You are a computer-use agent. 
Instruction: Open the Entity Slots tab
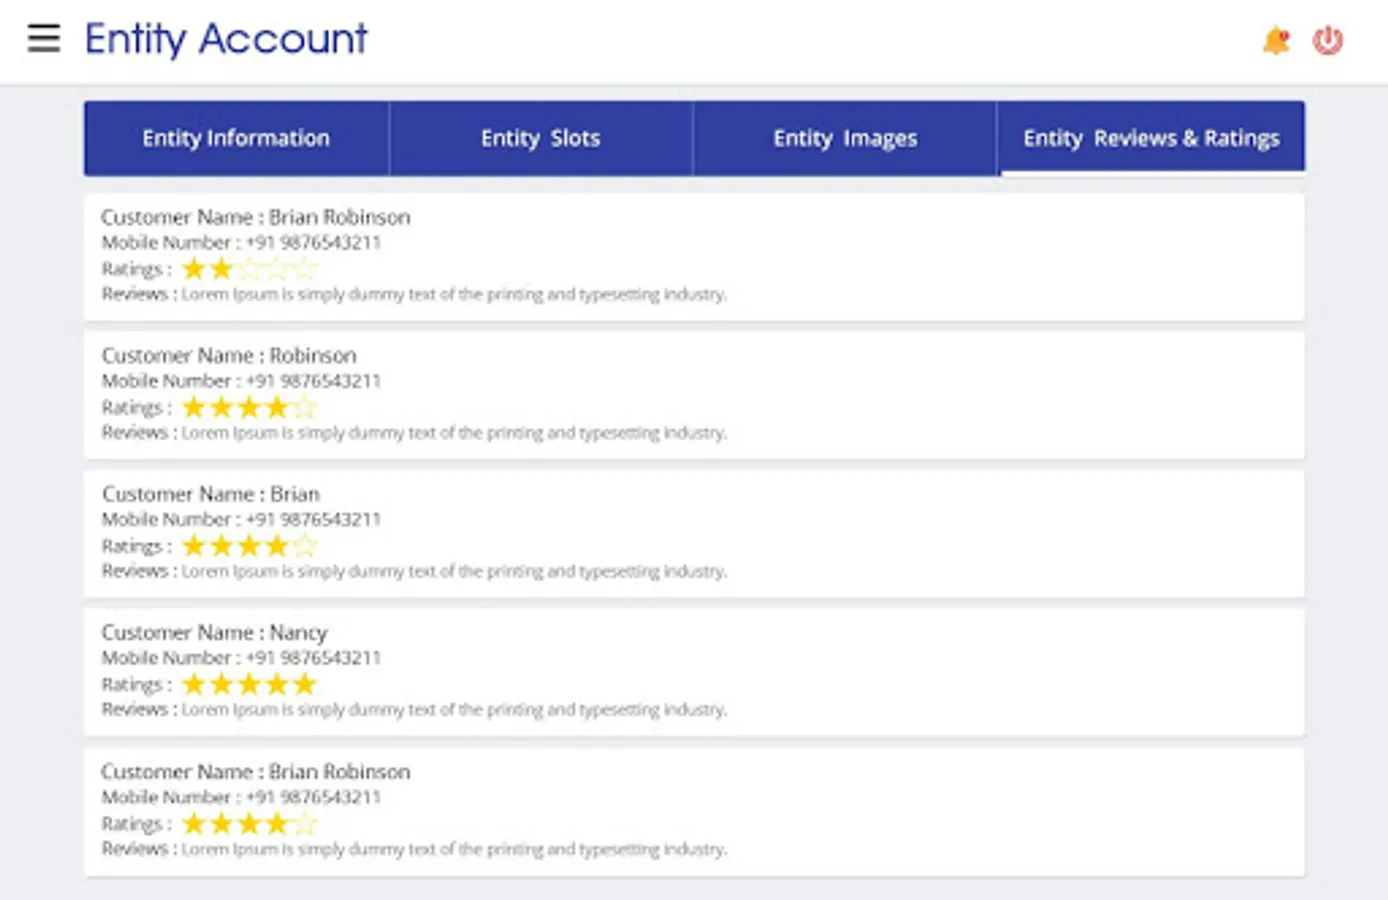pos(540,138)
